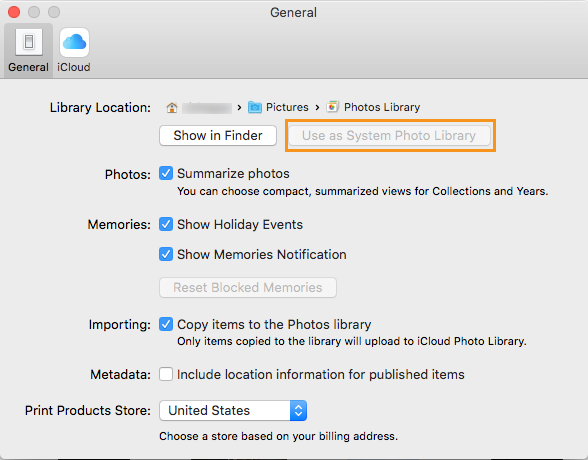588x460 pixels.
Task: Click the Pictures folder icon in path
Action: tap(255, 108)
